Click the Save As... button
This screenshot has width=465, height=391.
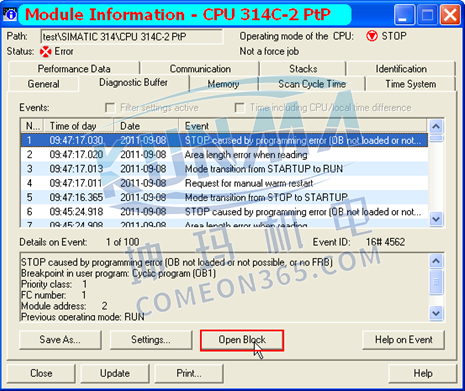pos(60,340)
